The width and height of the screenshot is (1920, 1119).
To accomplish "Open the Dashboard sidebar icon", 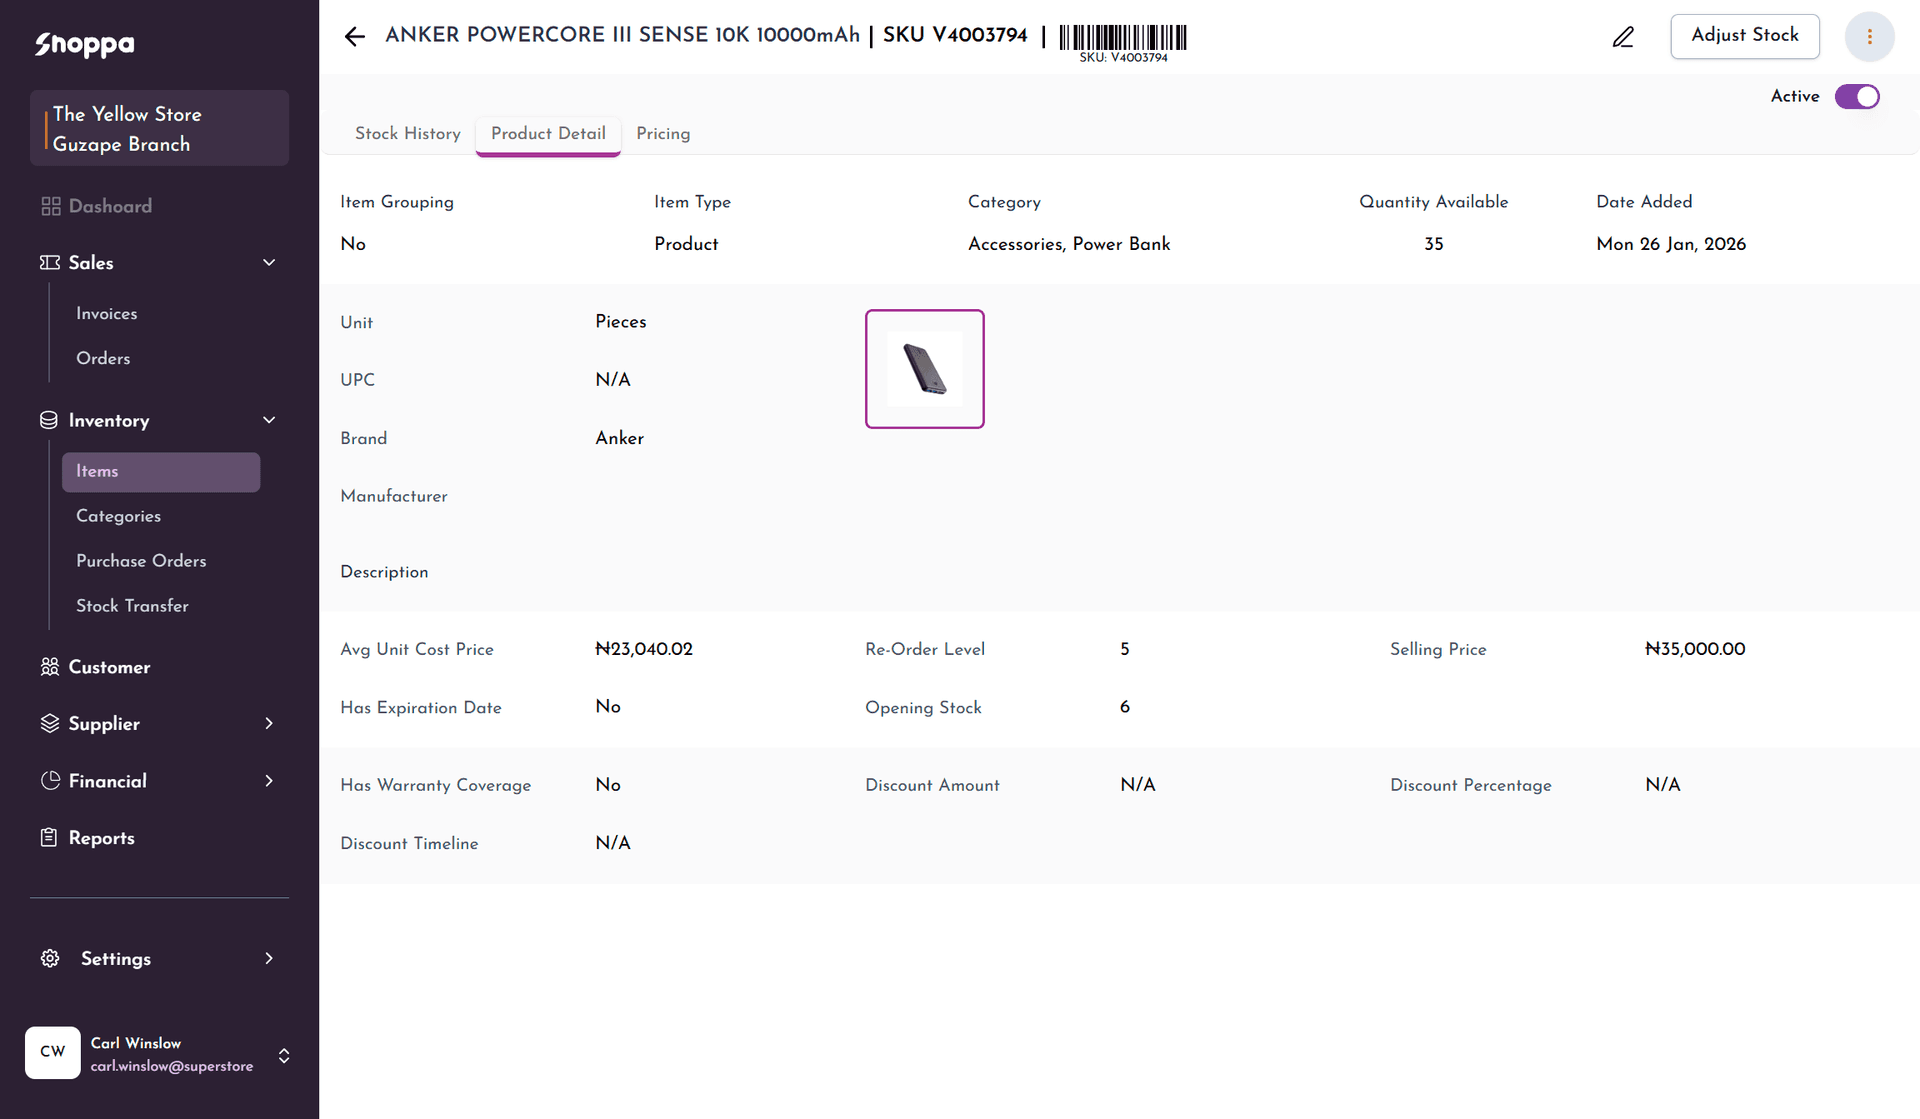I will pos(50,206).
